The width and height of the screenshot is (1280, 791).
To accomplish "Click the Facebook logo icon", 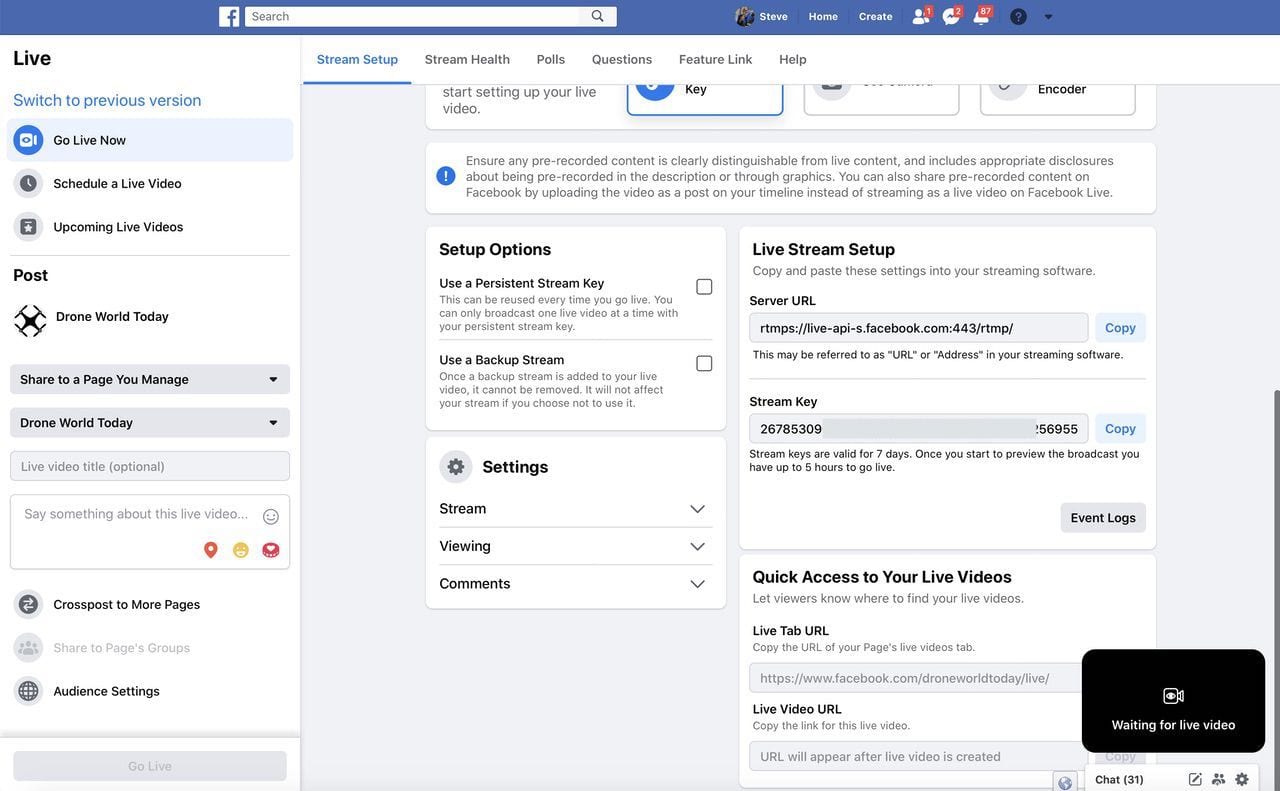I will 229,16.
